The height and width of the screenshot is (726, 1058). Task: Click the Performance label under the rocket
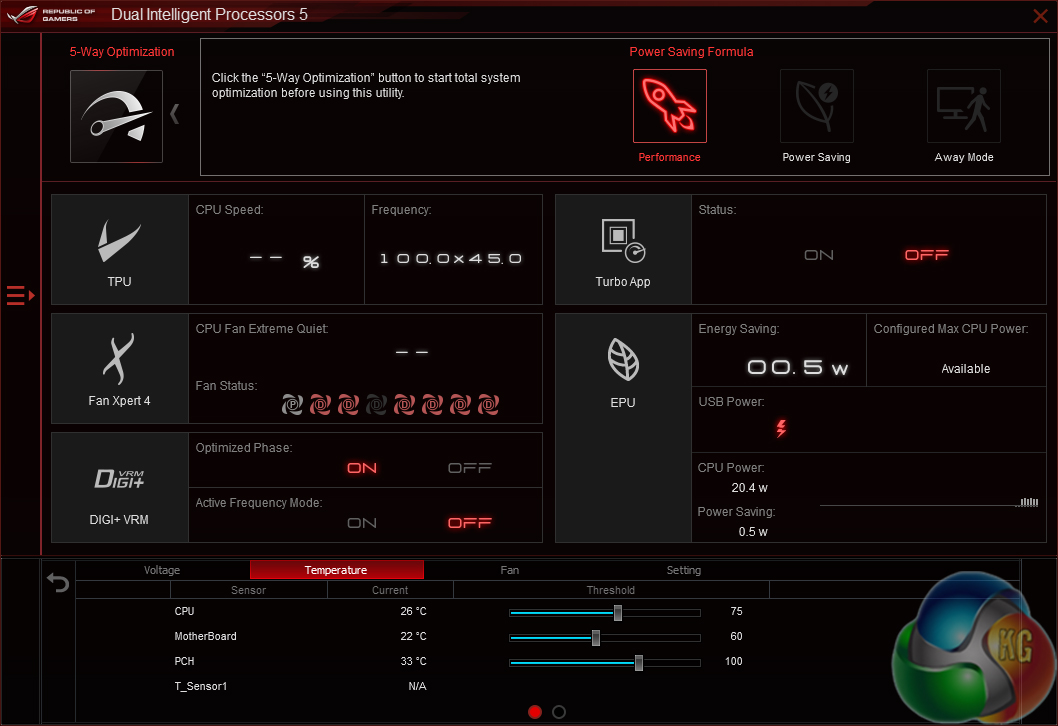point(669,157)
